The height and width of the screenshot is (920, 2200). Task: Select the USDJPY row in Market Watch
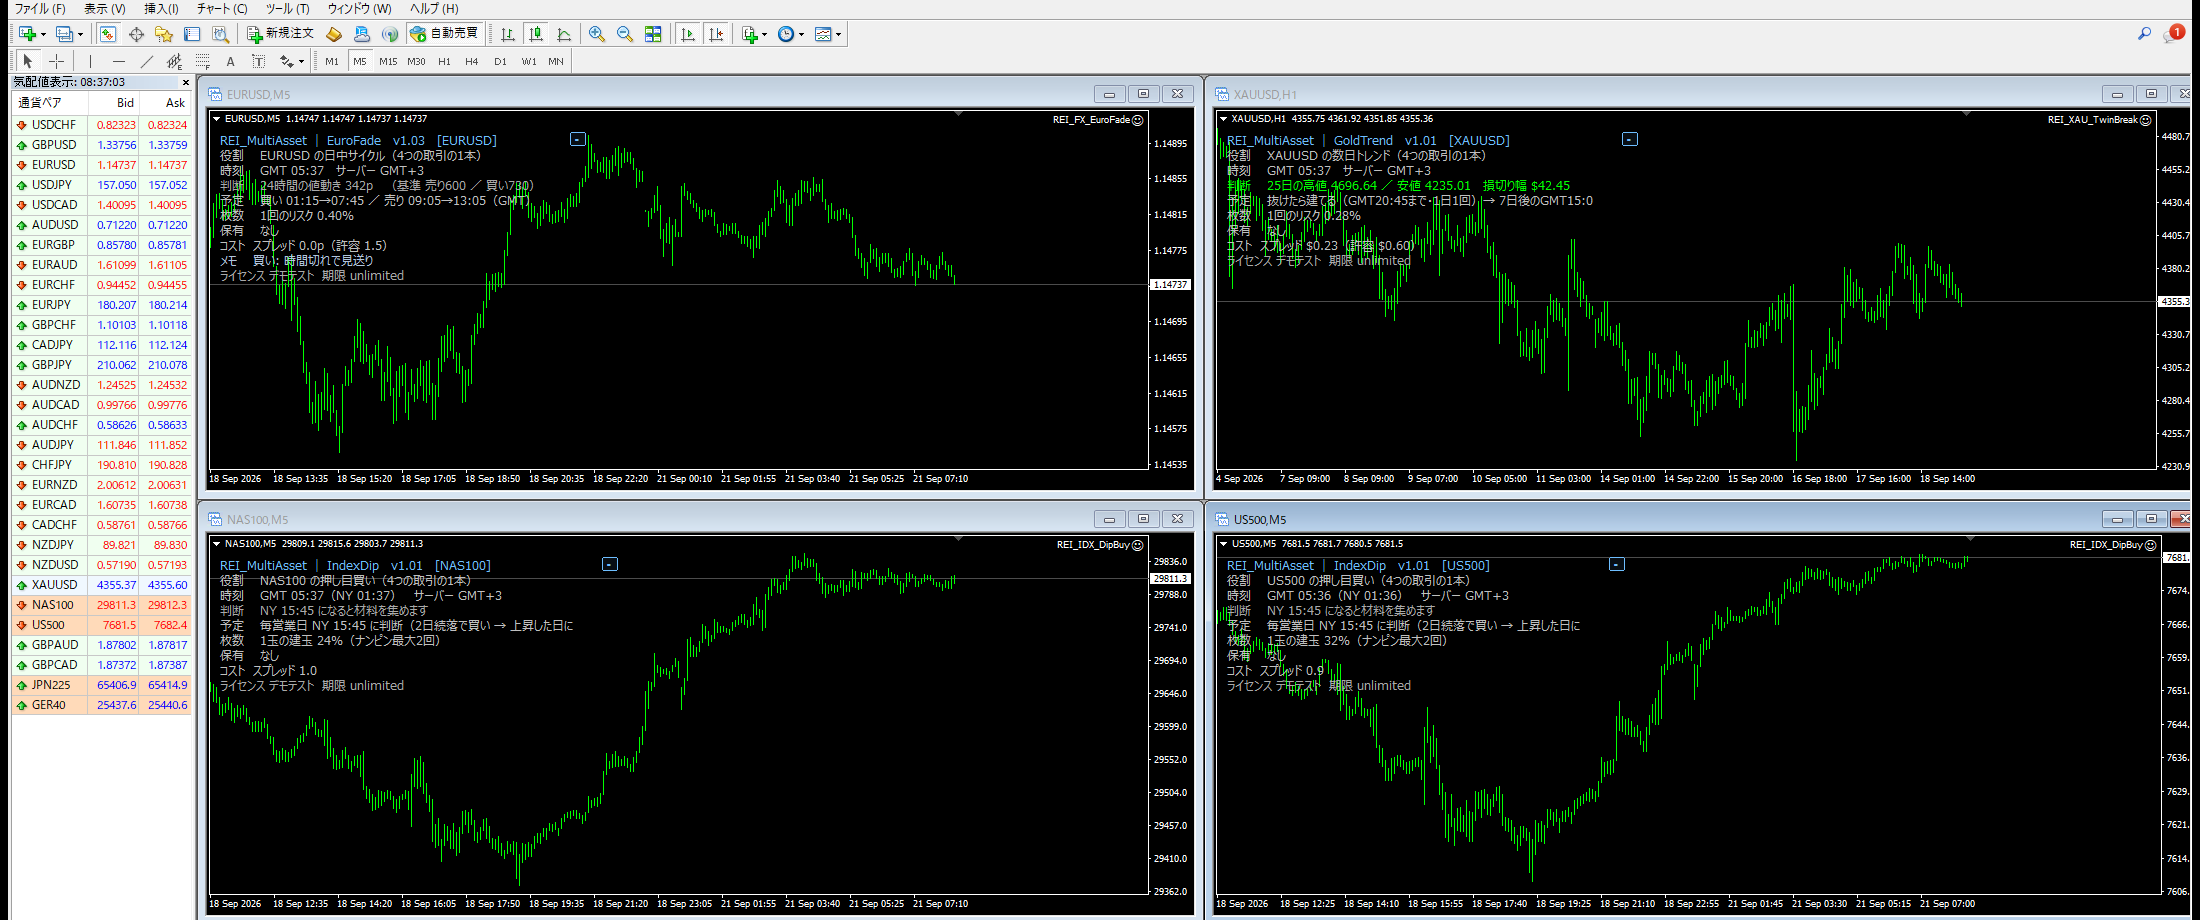(101, 185)
